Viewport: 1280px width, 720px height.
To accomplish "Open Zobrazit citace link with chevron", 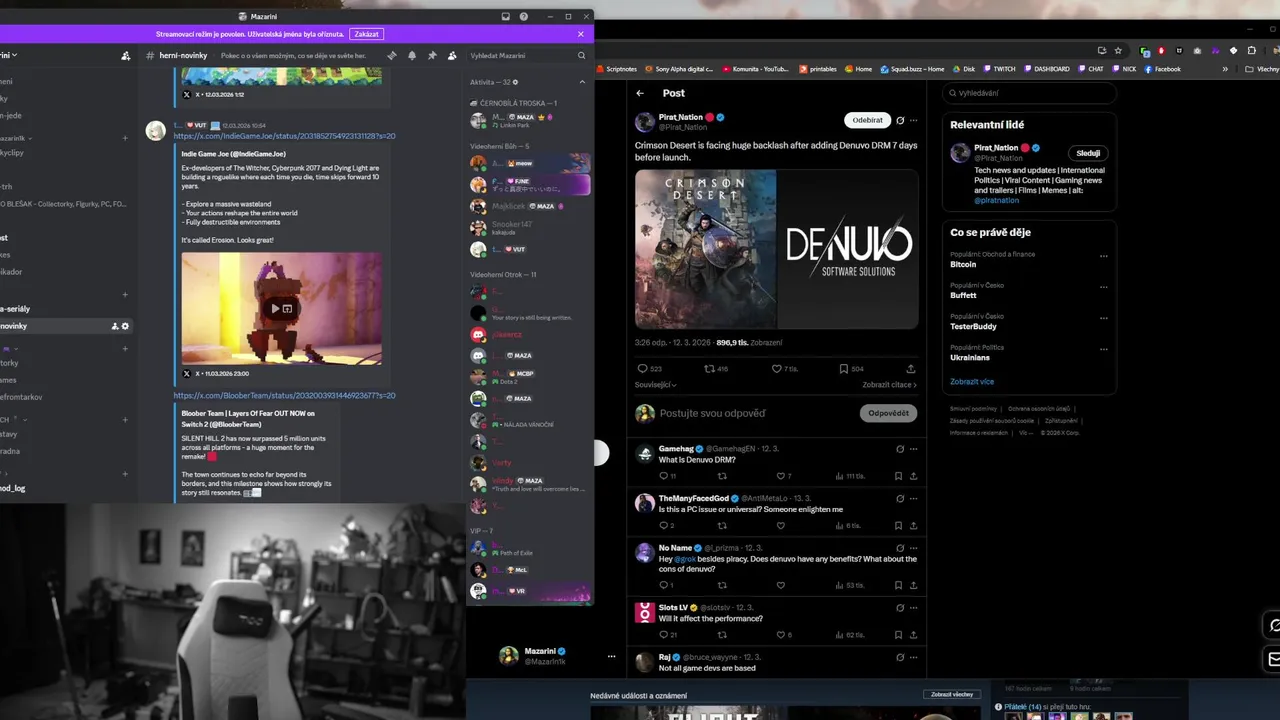I will [889, 385].
